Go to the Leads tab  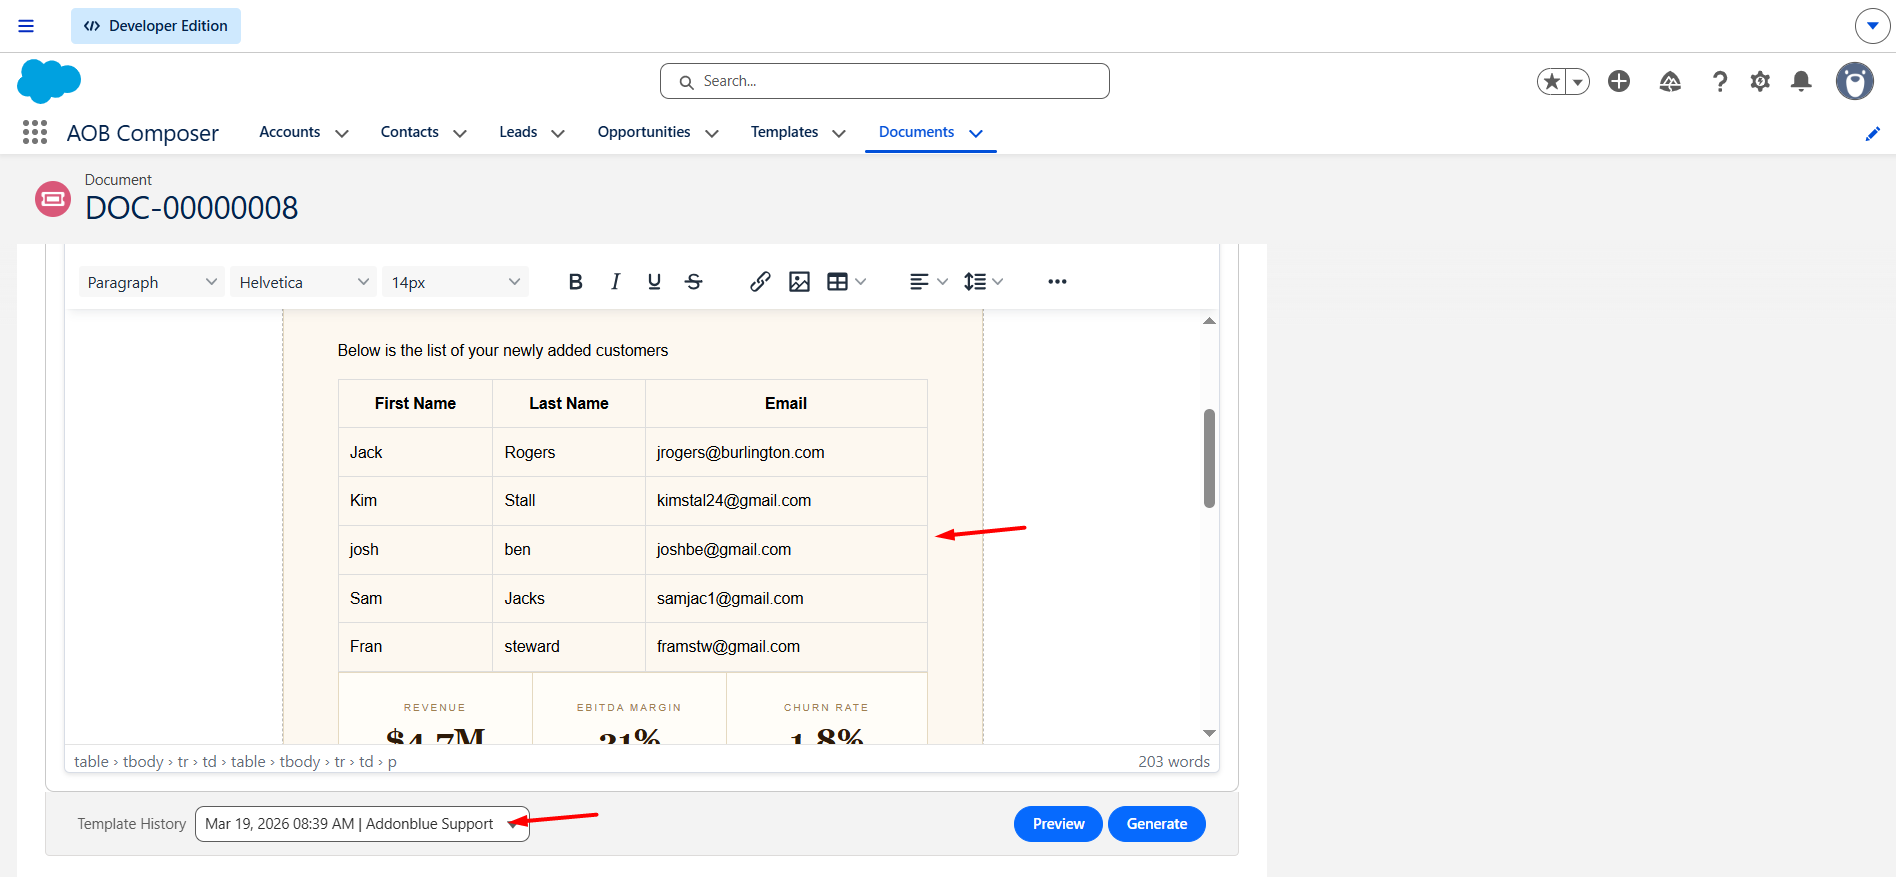pyautogui.click(x=518, y=132)
